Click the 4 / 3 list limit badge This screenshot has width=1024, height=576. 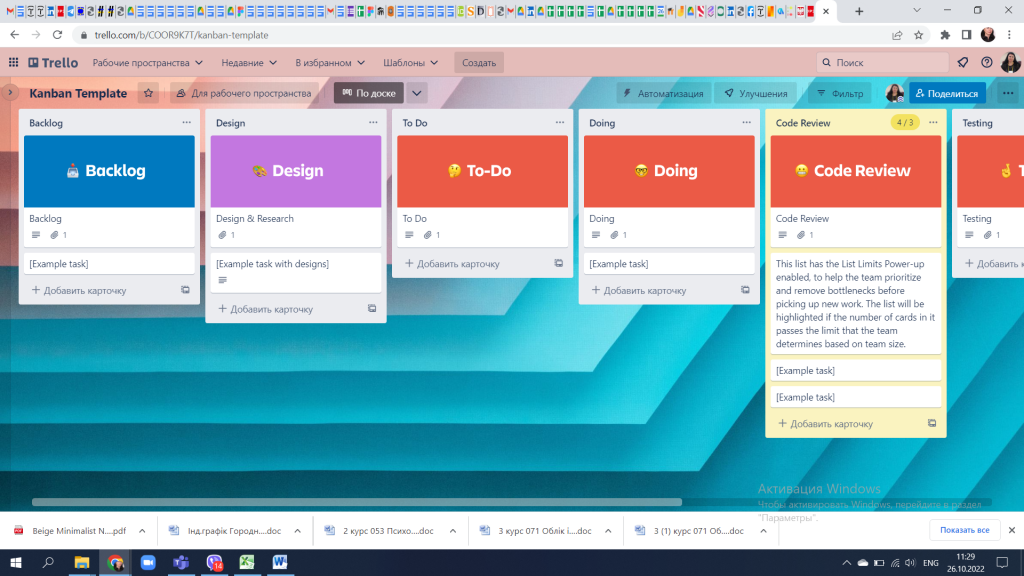[905, 122]
